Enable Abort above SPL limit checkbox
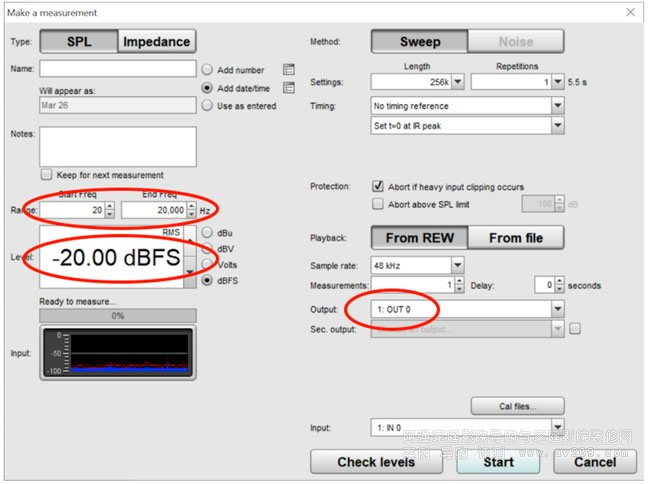Screen dimensions: 650x484 pos(377,204)
